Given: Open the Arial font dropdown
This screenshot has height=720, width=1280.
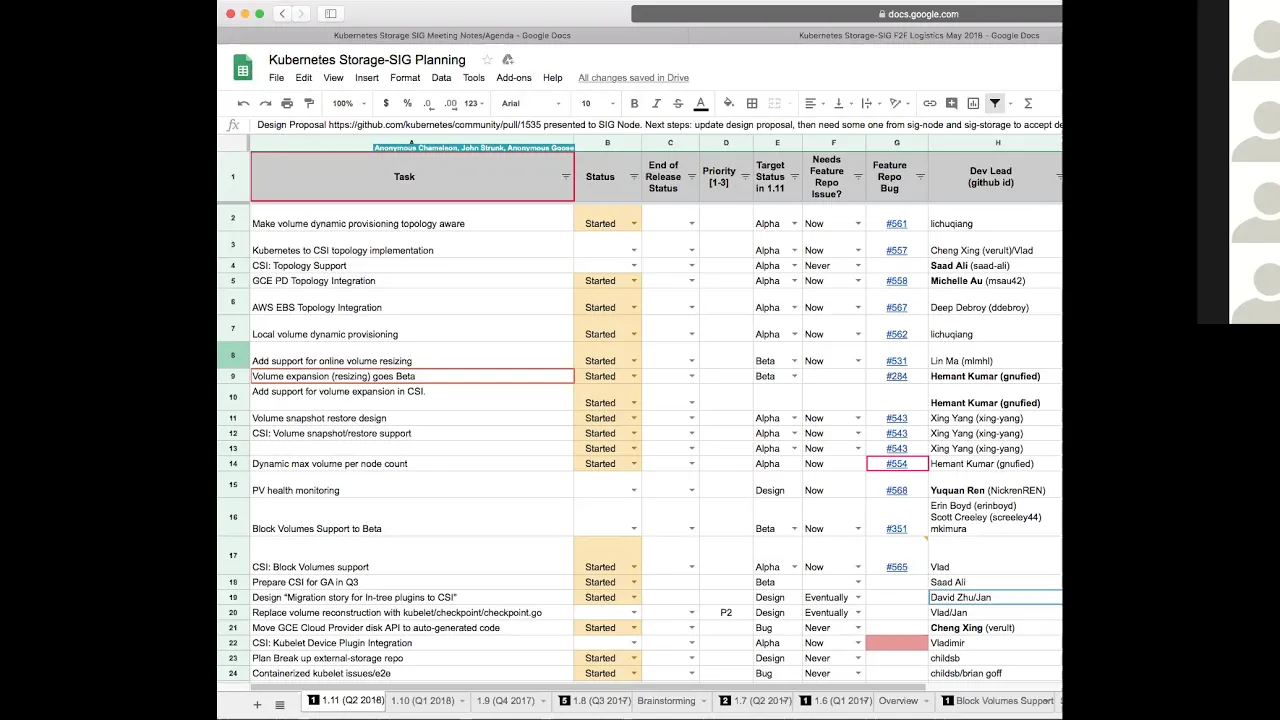Looking at the screenshot, I should [530, 103].
